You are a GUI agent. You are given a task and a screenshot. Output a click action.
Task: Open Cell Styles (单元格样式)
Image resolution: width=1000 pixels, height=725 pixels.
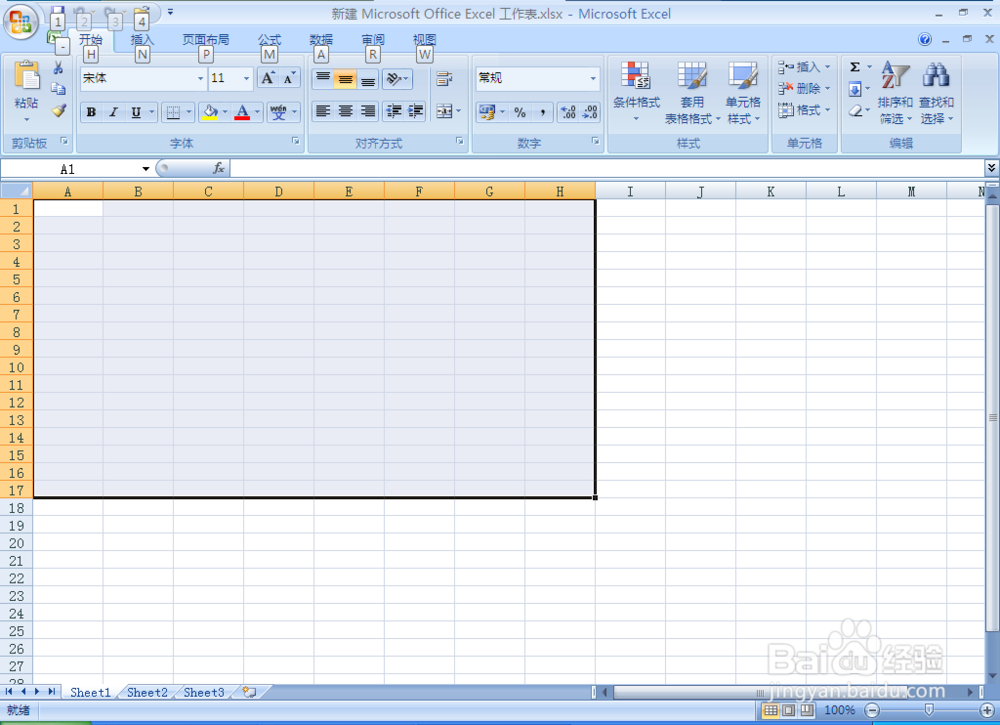point(743,92)
